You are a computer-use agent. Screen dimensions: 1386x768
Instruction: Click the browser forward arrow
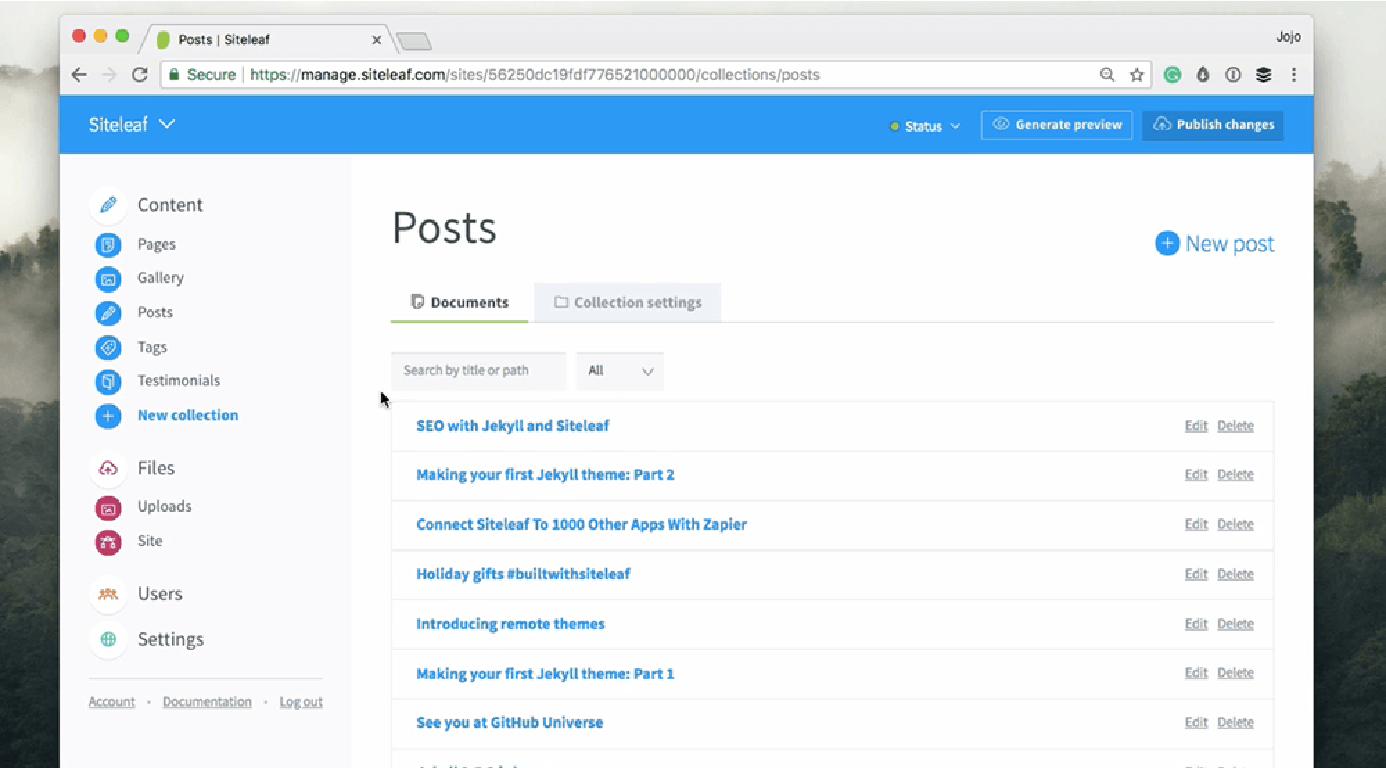[109, 75]
